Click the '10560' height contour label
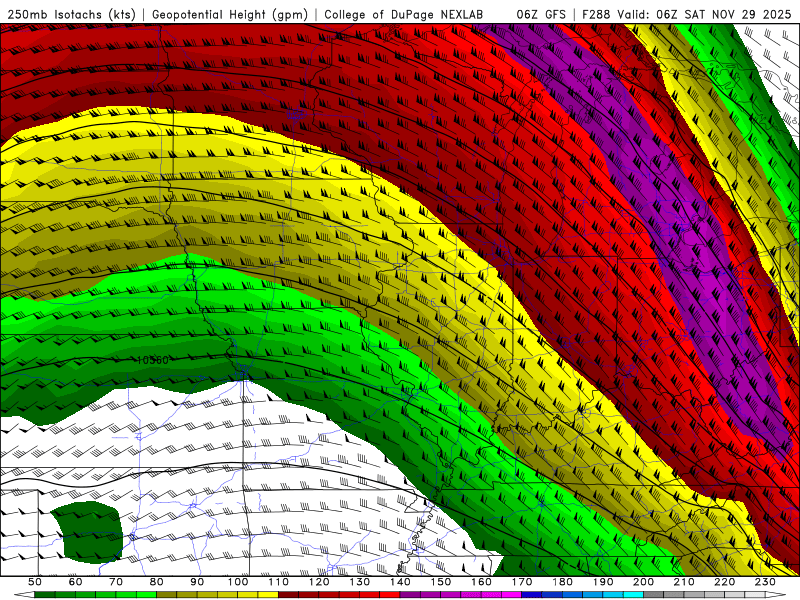 pos(153,360)
